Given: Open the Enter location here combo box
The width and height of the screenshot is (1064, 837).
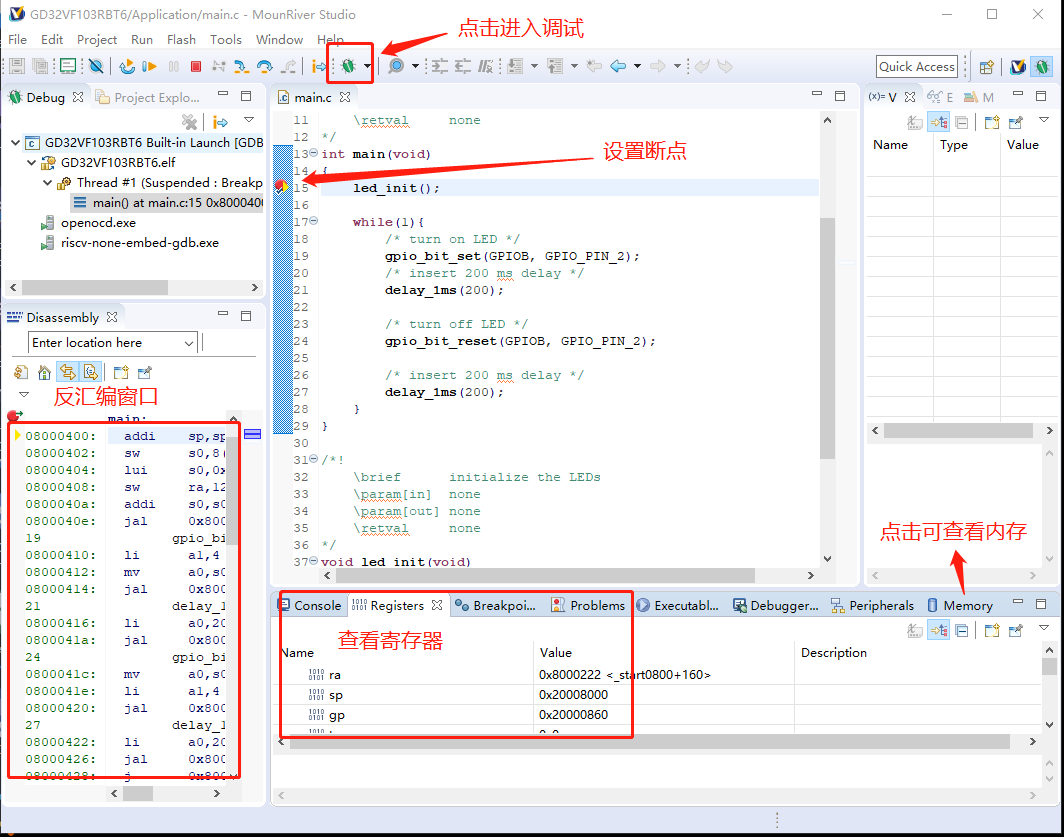Looking at the screenshot, I should [113, 343].
